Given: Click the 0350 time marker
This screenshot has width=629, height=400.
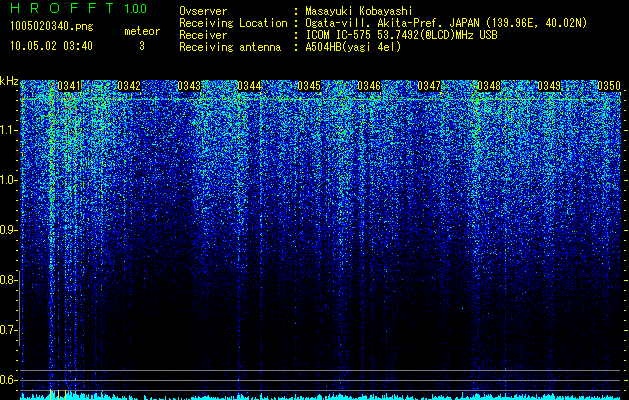Looking at the screenshot, I should point(609,86).
